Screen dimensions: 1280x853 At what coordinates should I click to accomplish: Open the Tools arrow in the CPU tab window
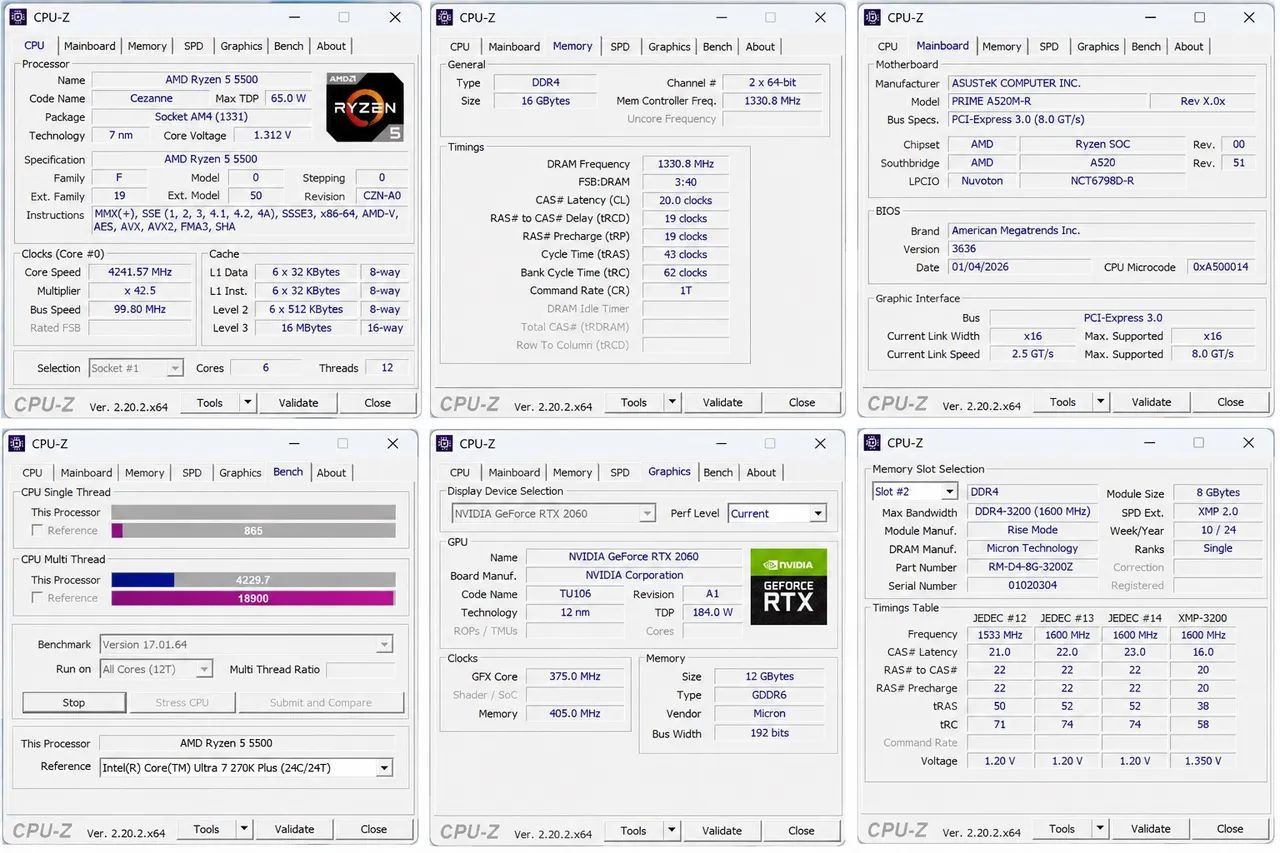pos(248,403)
